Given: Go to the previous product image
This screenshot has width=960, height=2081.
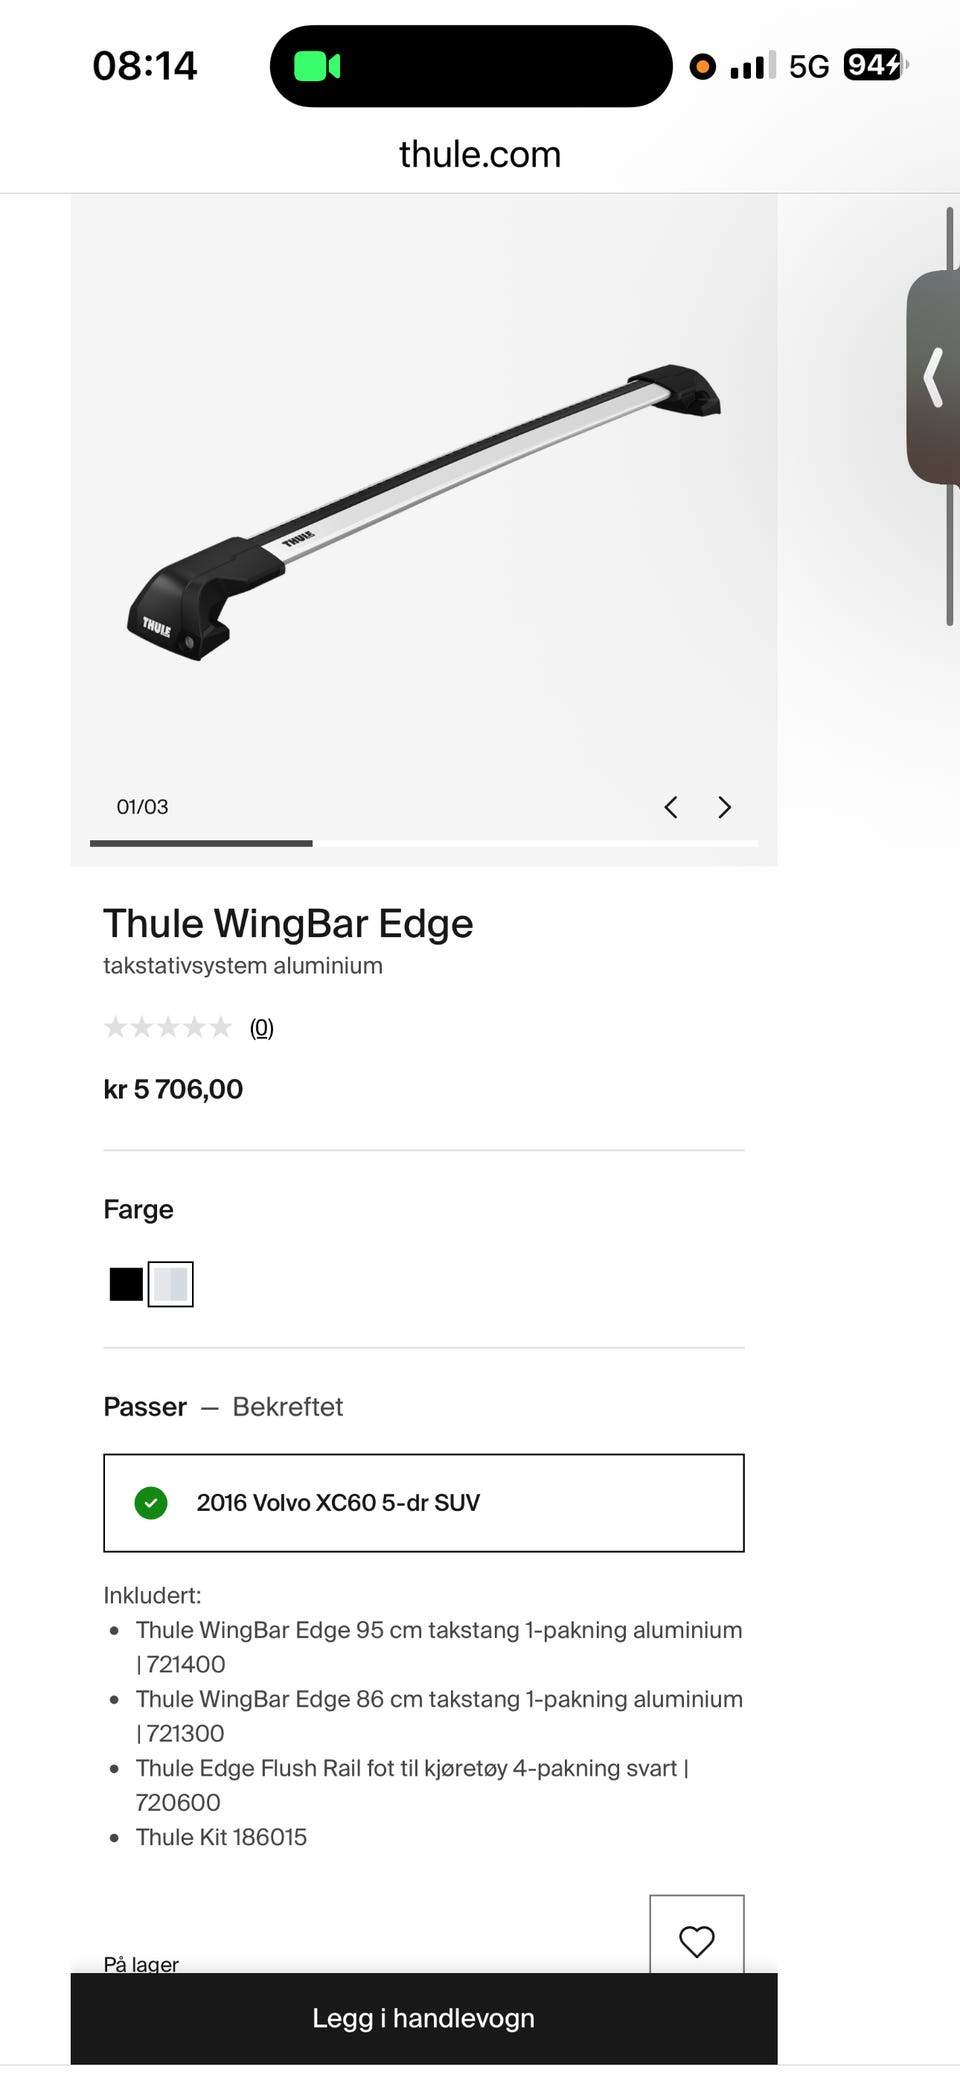Looking at the screenshot, I should [671, 807].
